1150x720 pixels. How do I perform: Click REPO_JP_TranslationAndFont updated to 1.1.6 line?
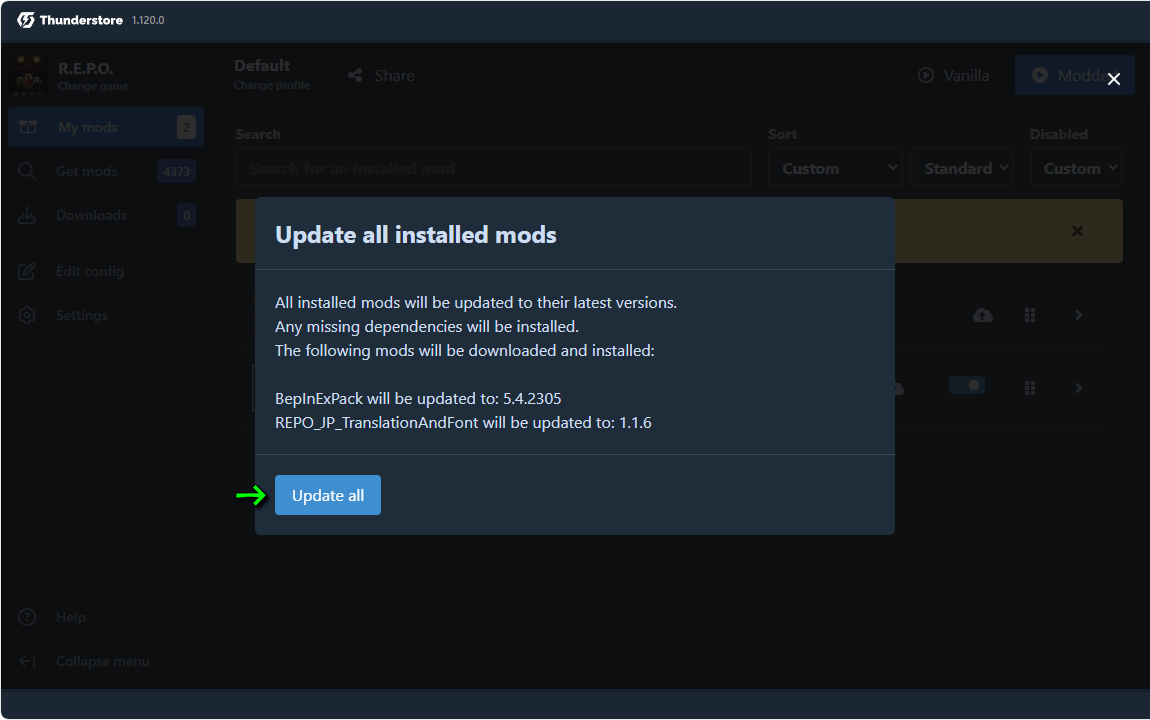click(x=463, y=423)
